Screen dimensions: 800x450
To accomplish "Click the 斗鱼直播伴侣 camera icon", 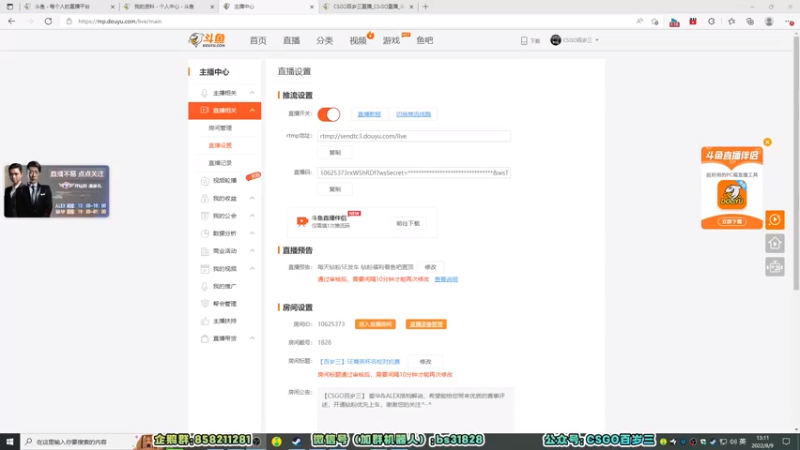I will tap(302, 221).
